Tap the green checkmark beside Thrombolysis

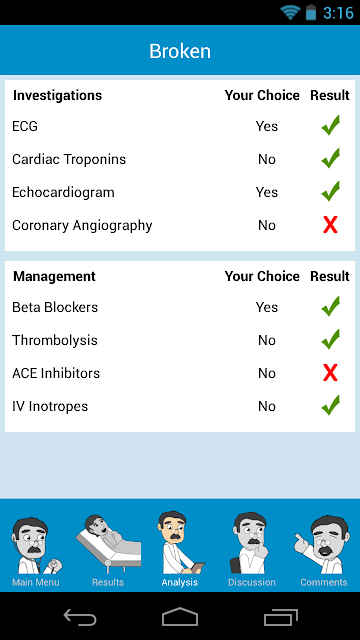(331, 339)
